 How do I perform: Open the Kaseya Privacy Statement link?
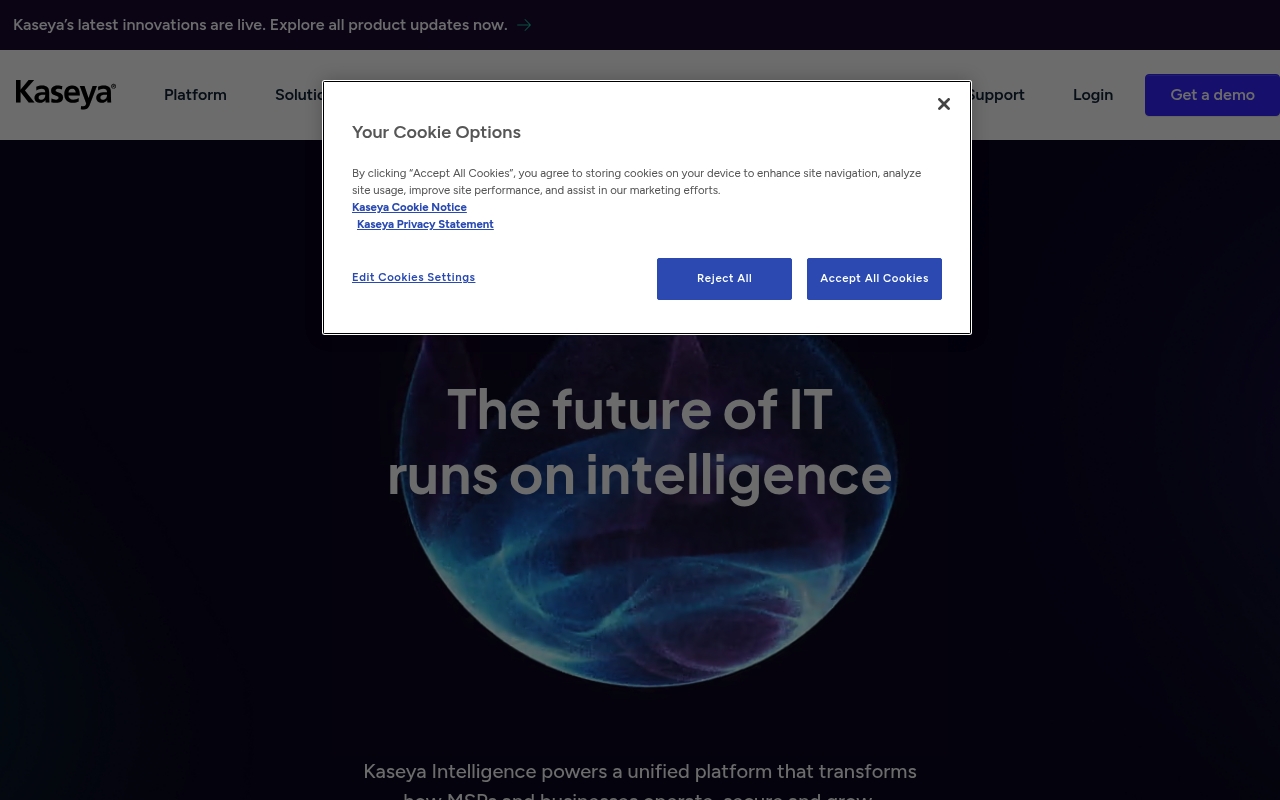[x=425, y=224]
